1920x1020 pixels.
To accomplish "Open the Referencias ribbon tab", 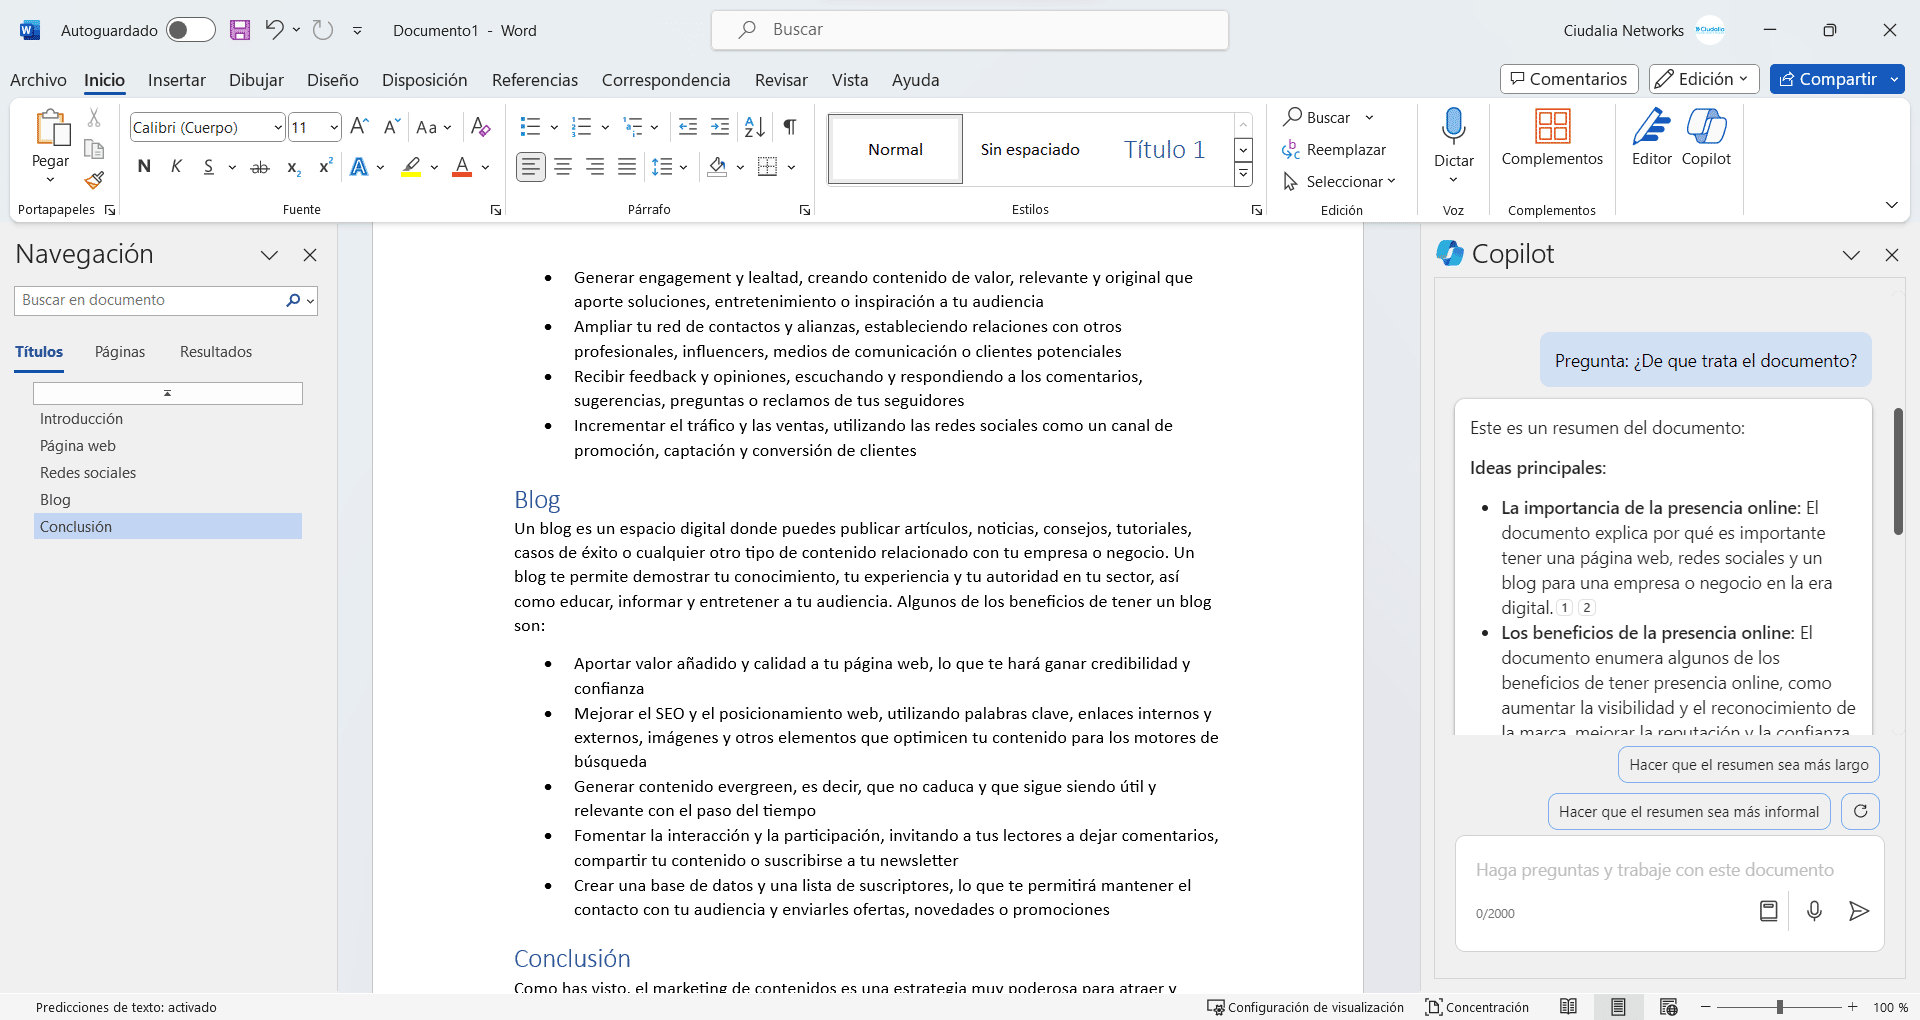I will point(534,80).
